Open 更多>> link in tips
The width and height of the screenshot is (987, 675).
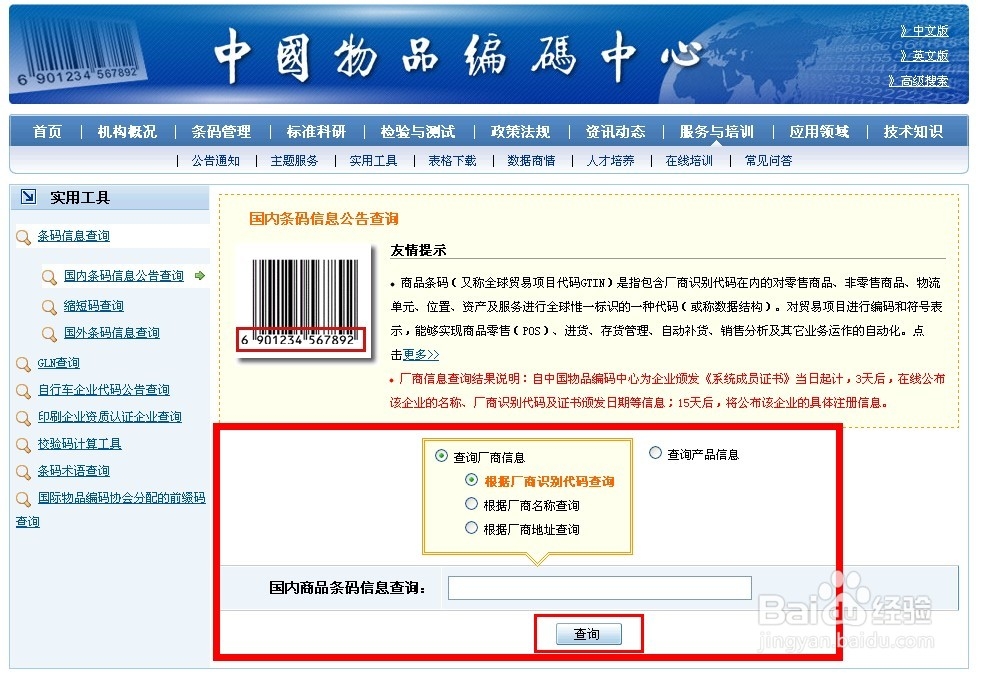[x=420, y=355]
